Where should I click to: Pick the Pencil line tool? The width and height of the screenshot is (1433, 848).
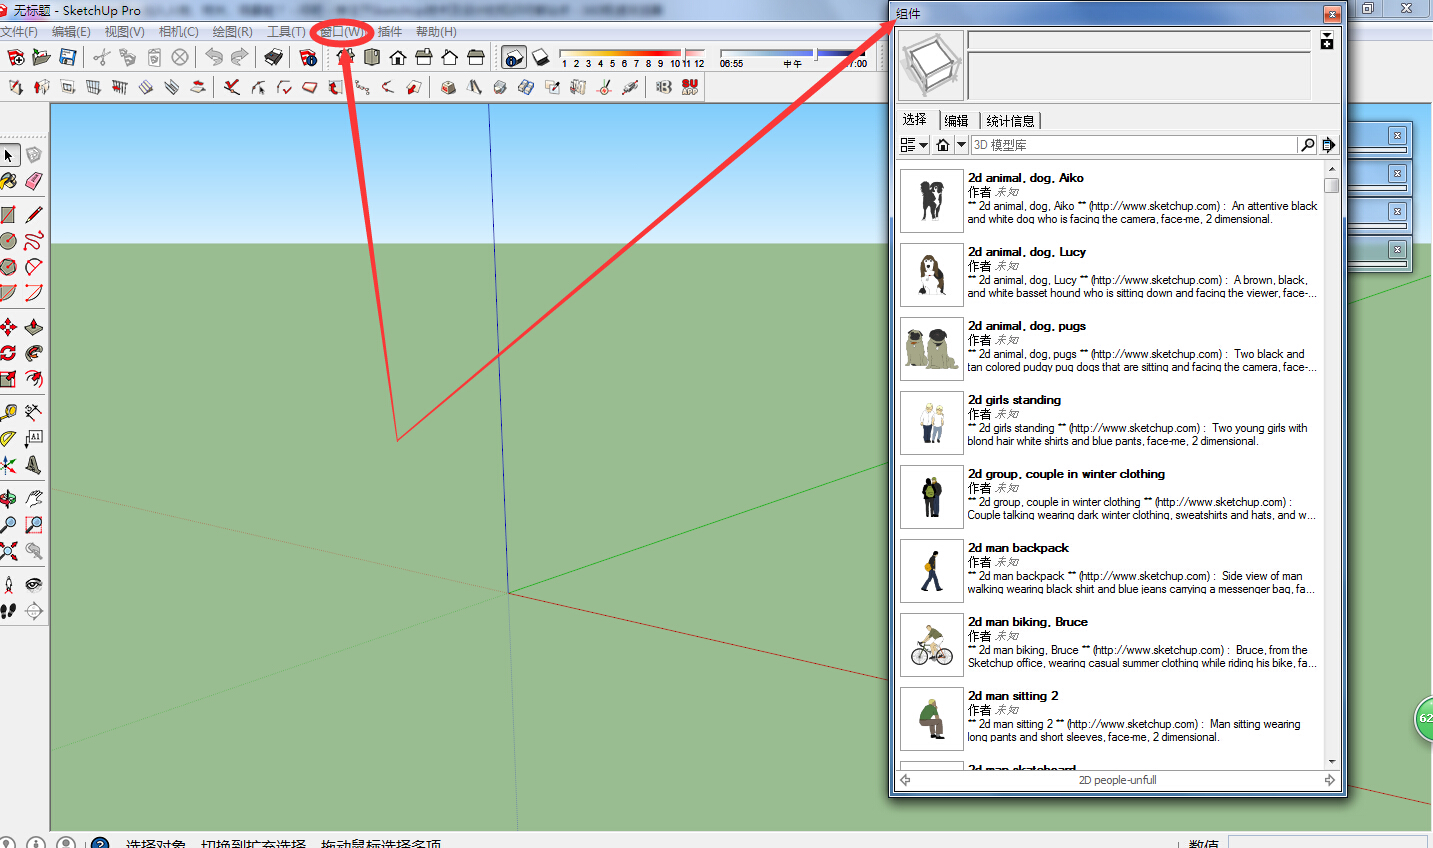pos(33,215)
